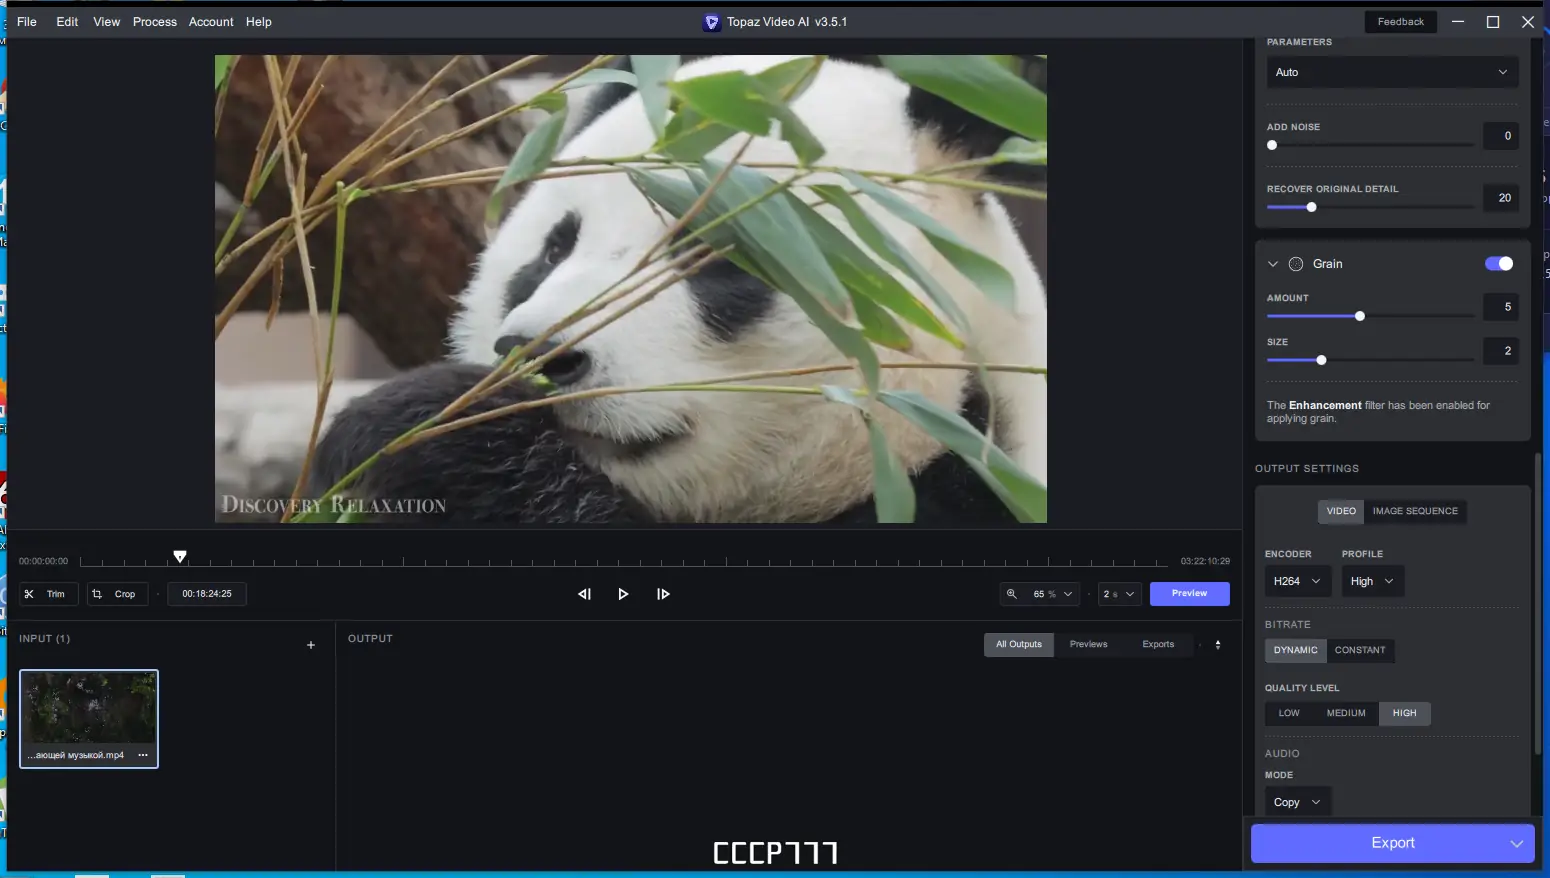This screenshot has width=1550, height=878.
Task: Set bitrate to CONSTANT
Action: [x=1360, y=650]
